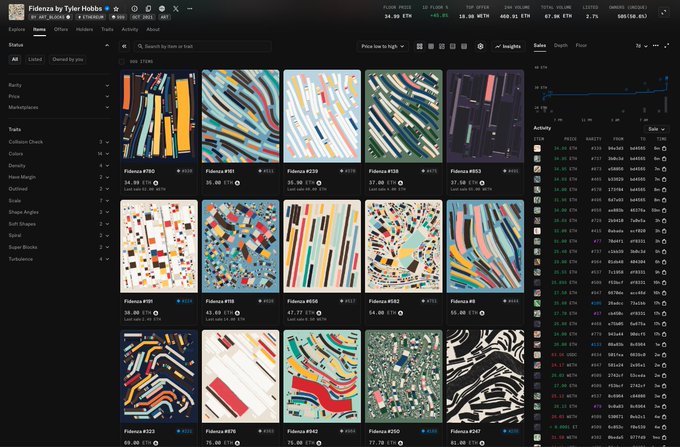Click the BY ART_BLOCKS tag

(x=51, y=17)
